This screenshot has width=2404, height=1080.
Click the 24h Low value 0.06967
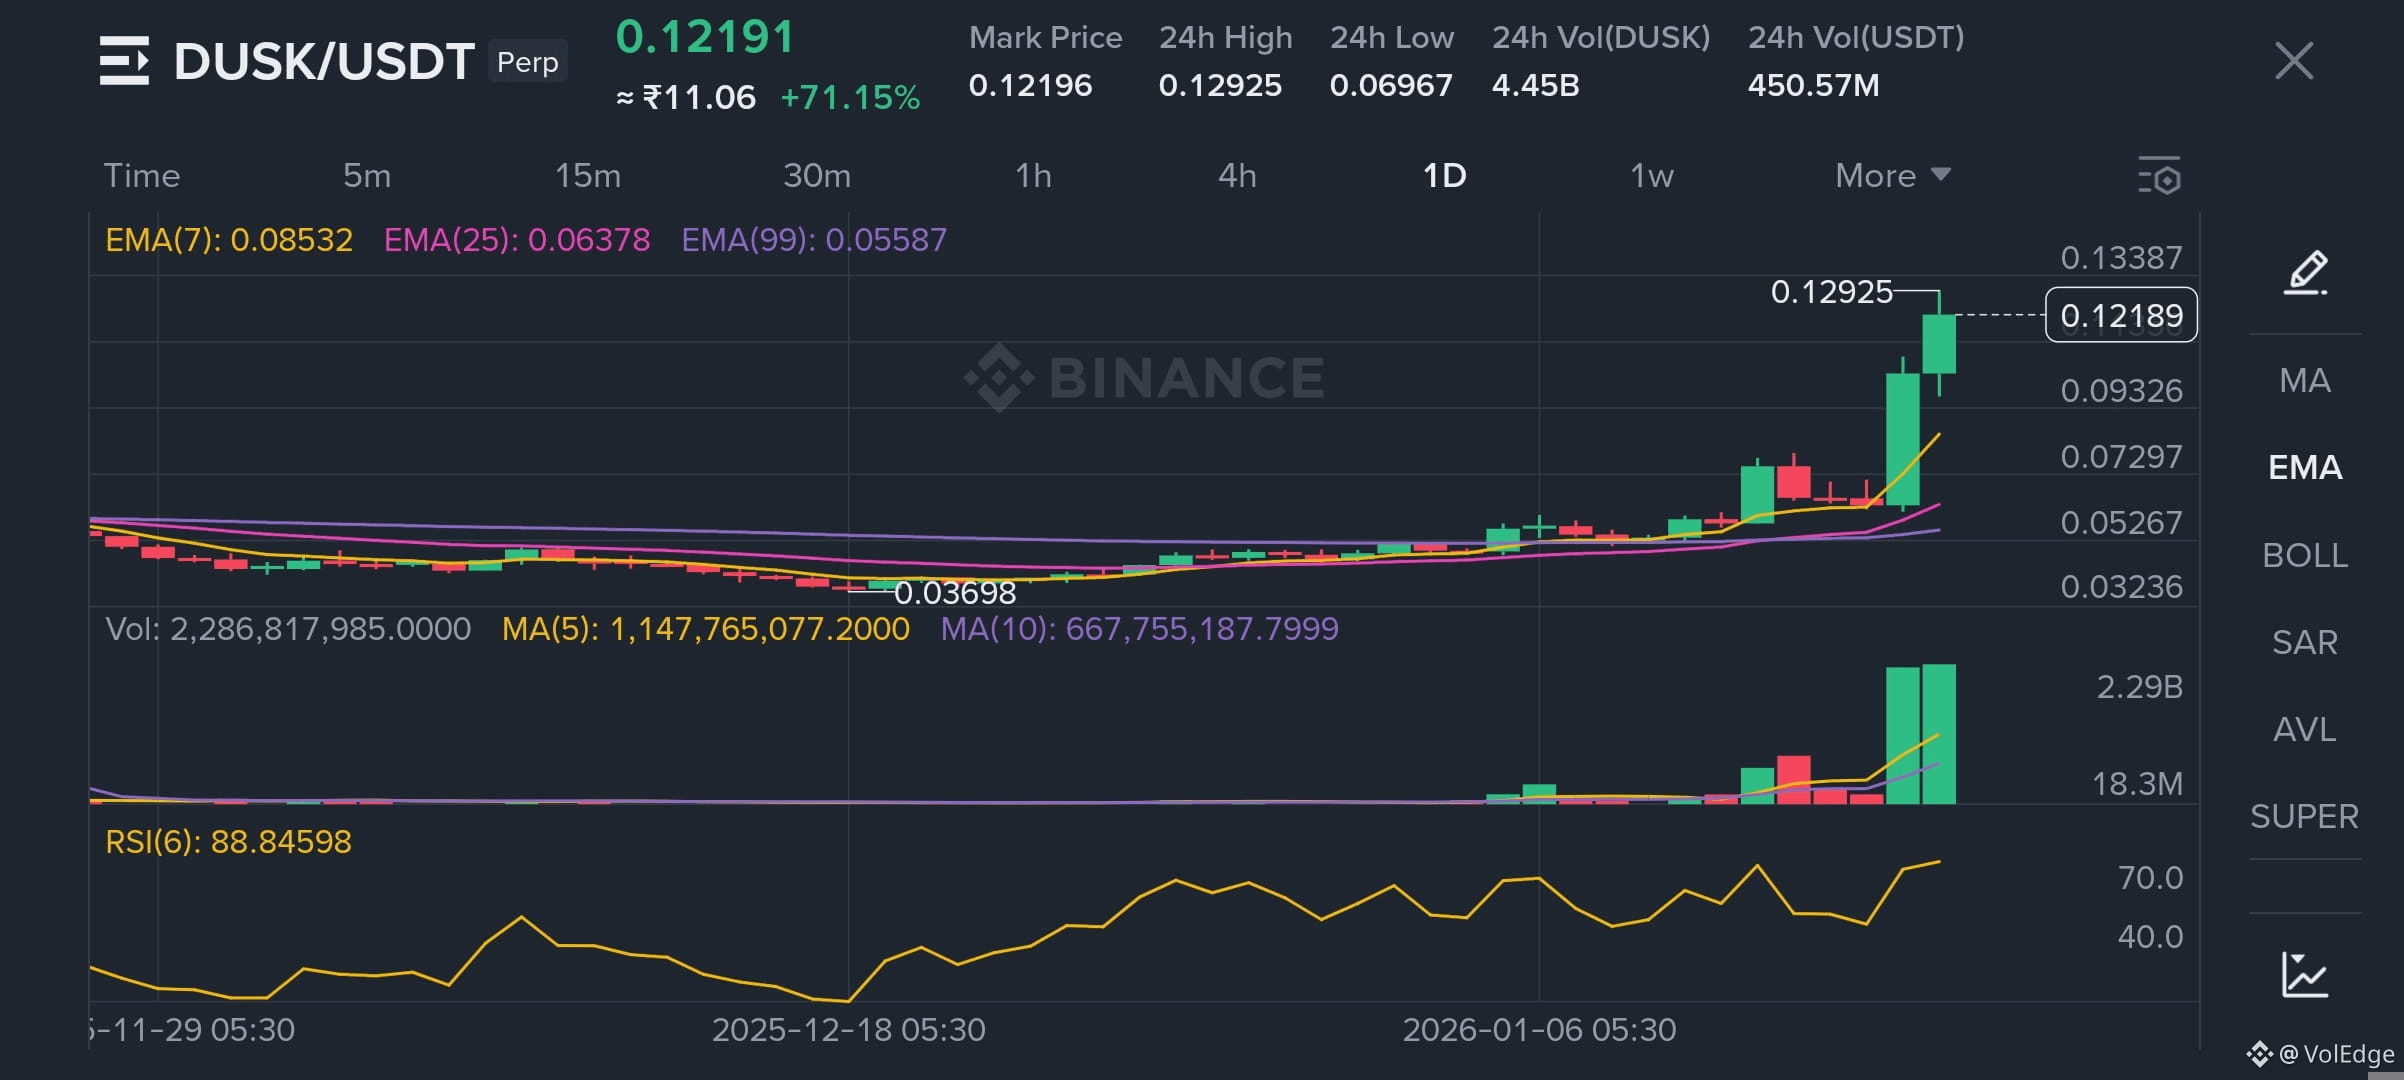point(1391,86)
